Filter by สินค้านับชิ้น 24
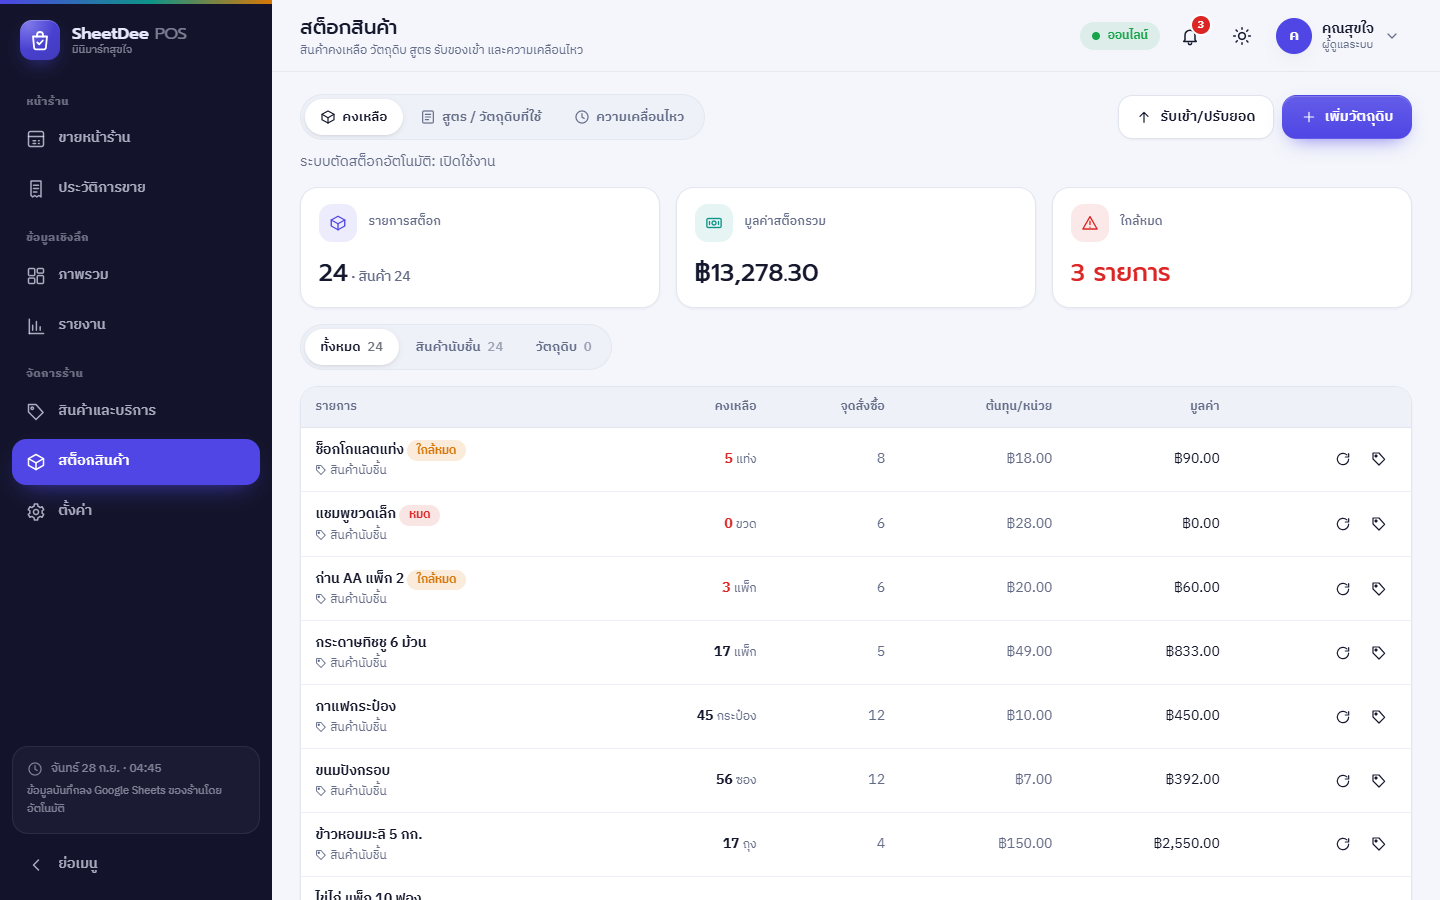 click(459, 347)
